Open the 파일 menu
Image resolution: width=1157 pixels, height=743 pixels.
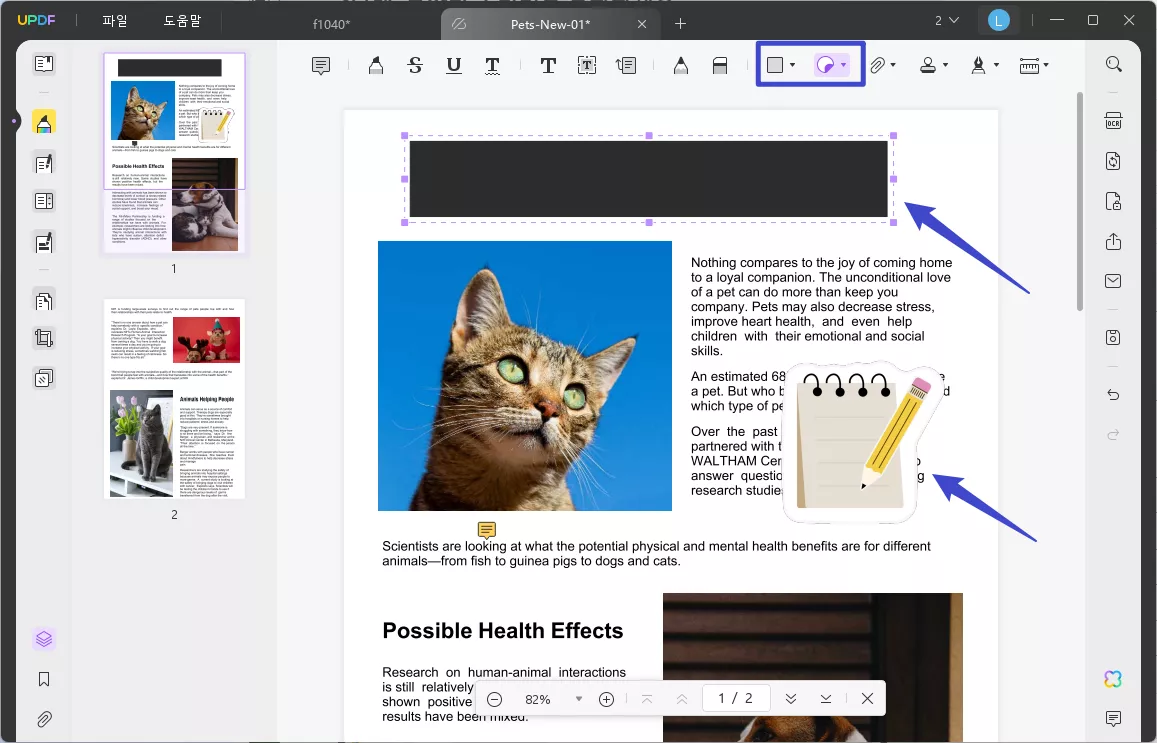tap(114, 21)
